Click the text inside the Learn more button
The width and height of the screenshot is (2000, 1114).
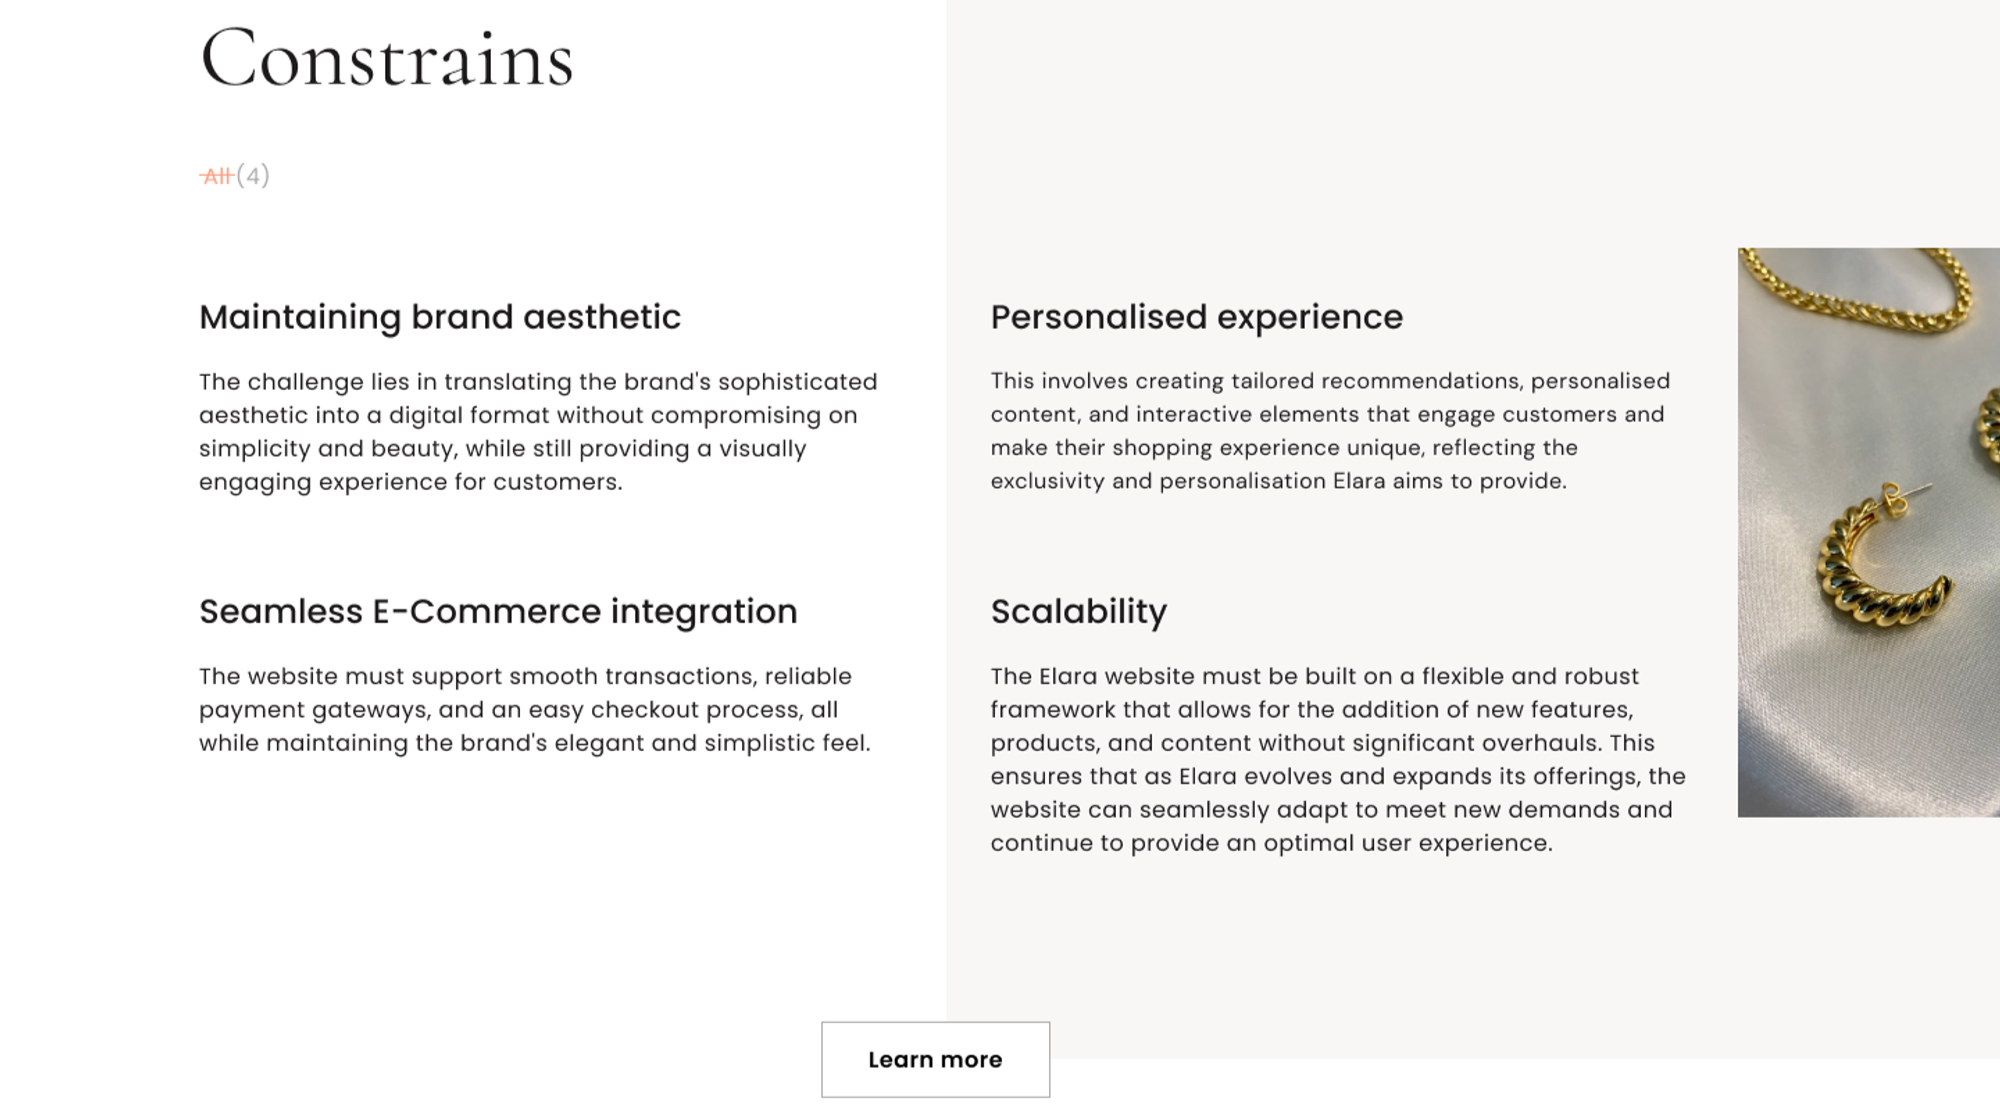(x=935, y=1060)
